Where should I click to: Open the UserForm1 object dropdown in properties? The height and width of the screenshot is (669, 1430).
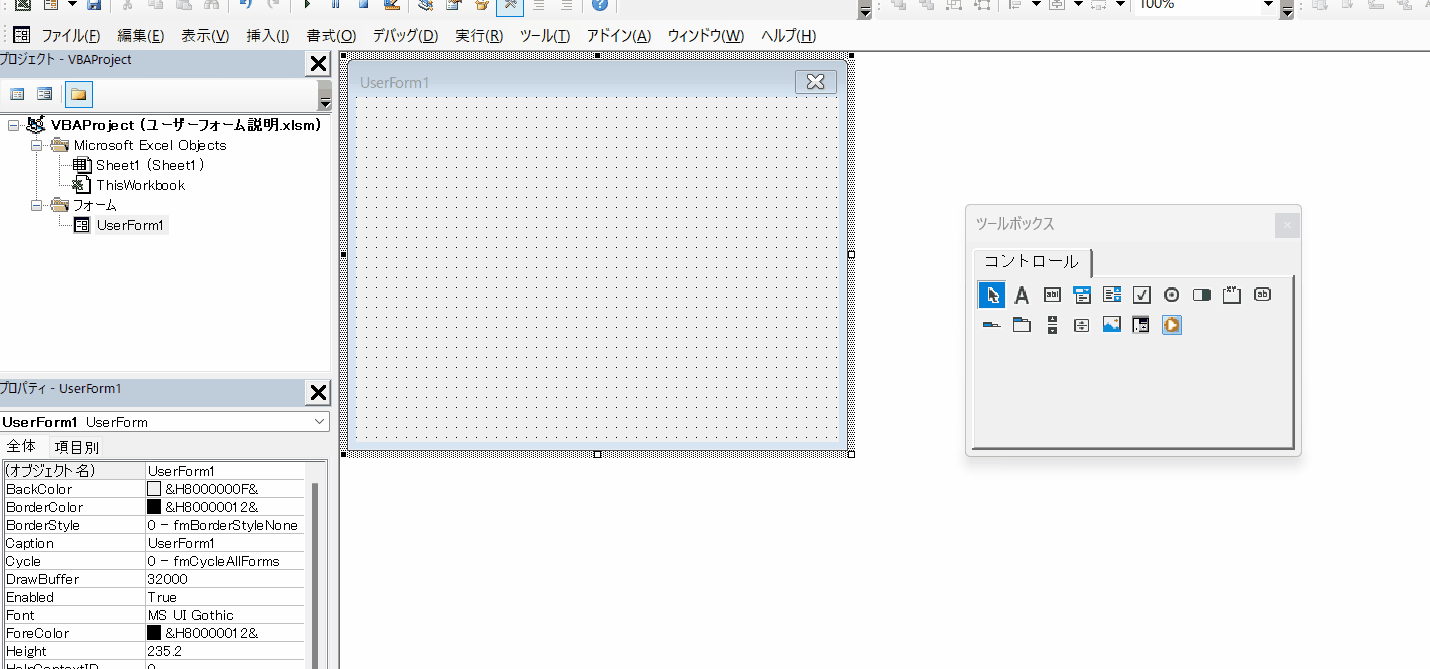click(x=320, y=422)
